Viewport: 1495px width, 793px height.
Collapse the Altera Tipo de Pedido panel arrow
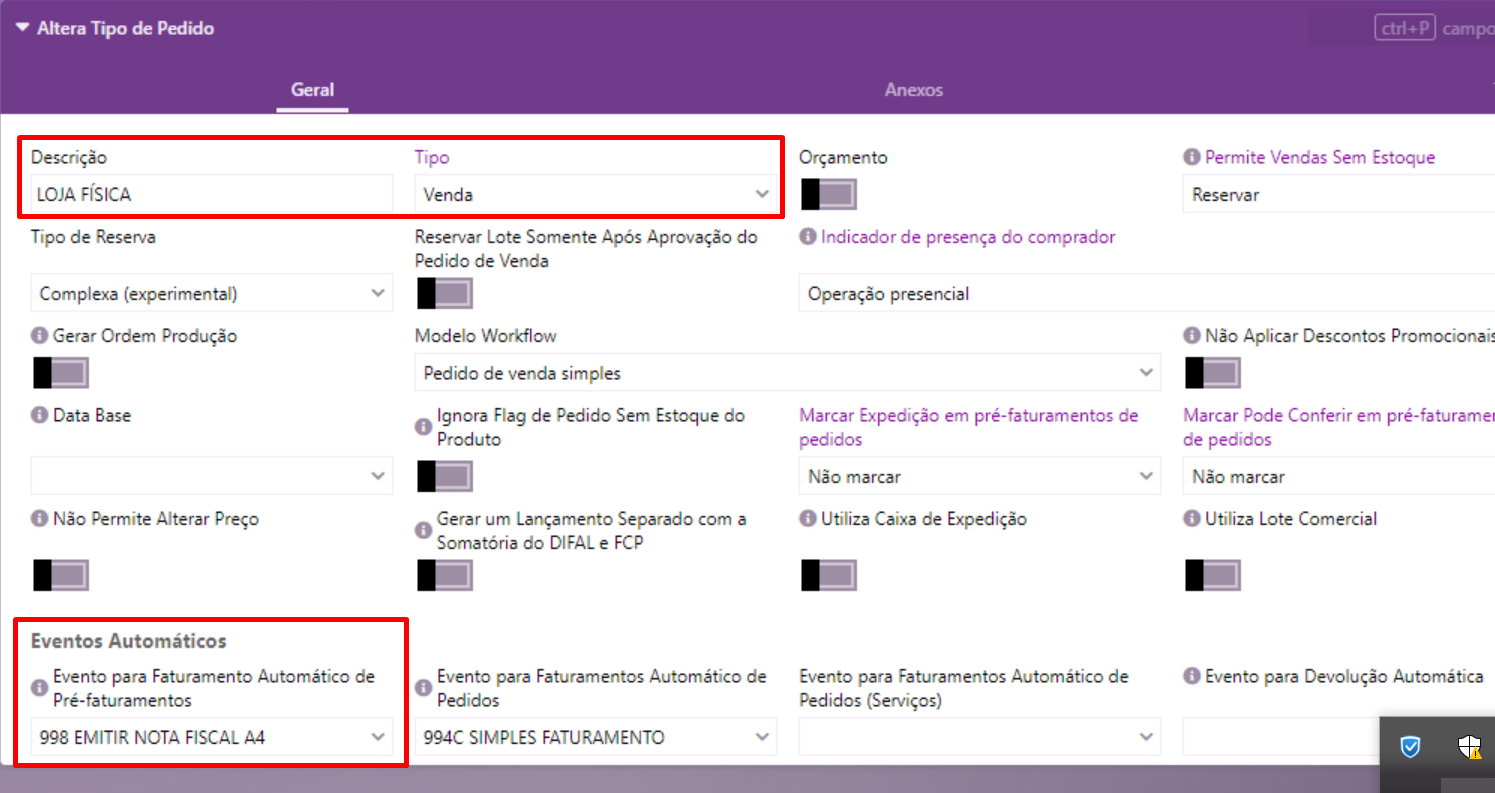(x=22, y=28)
